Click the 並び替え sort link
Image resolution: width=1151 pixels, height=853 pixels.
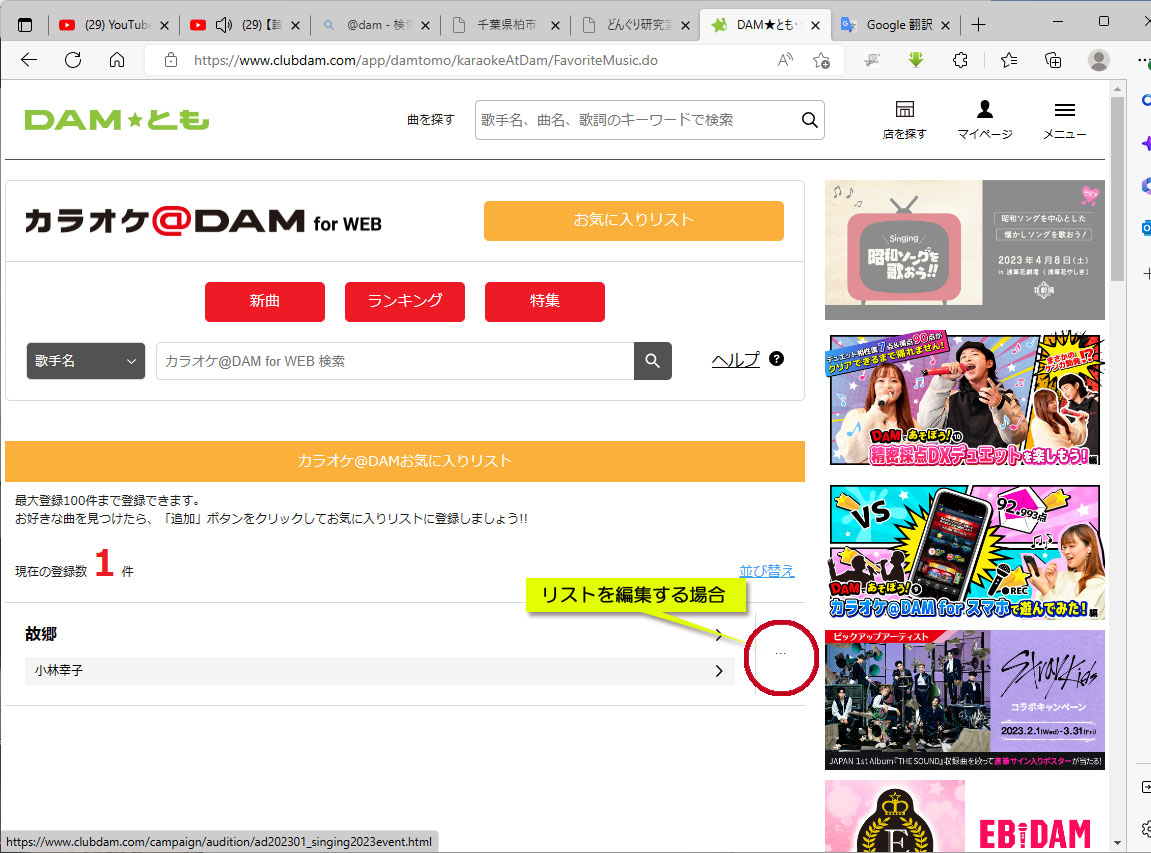click(766, 570)
